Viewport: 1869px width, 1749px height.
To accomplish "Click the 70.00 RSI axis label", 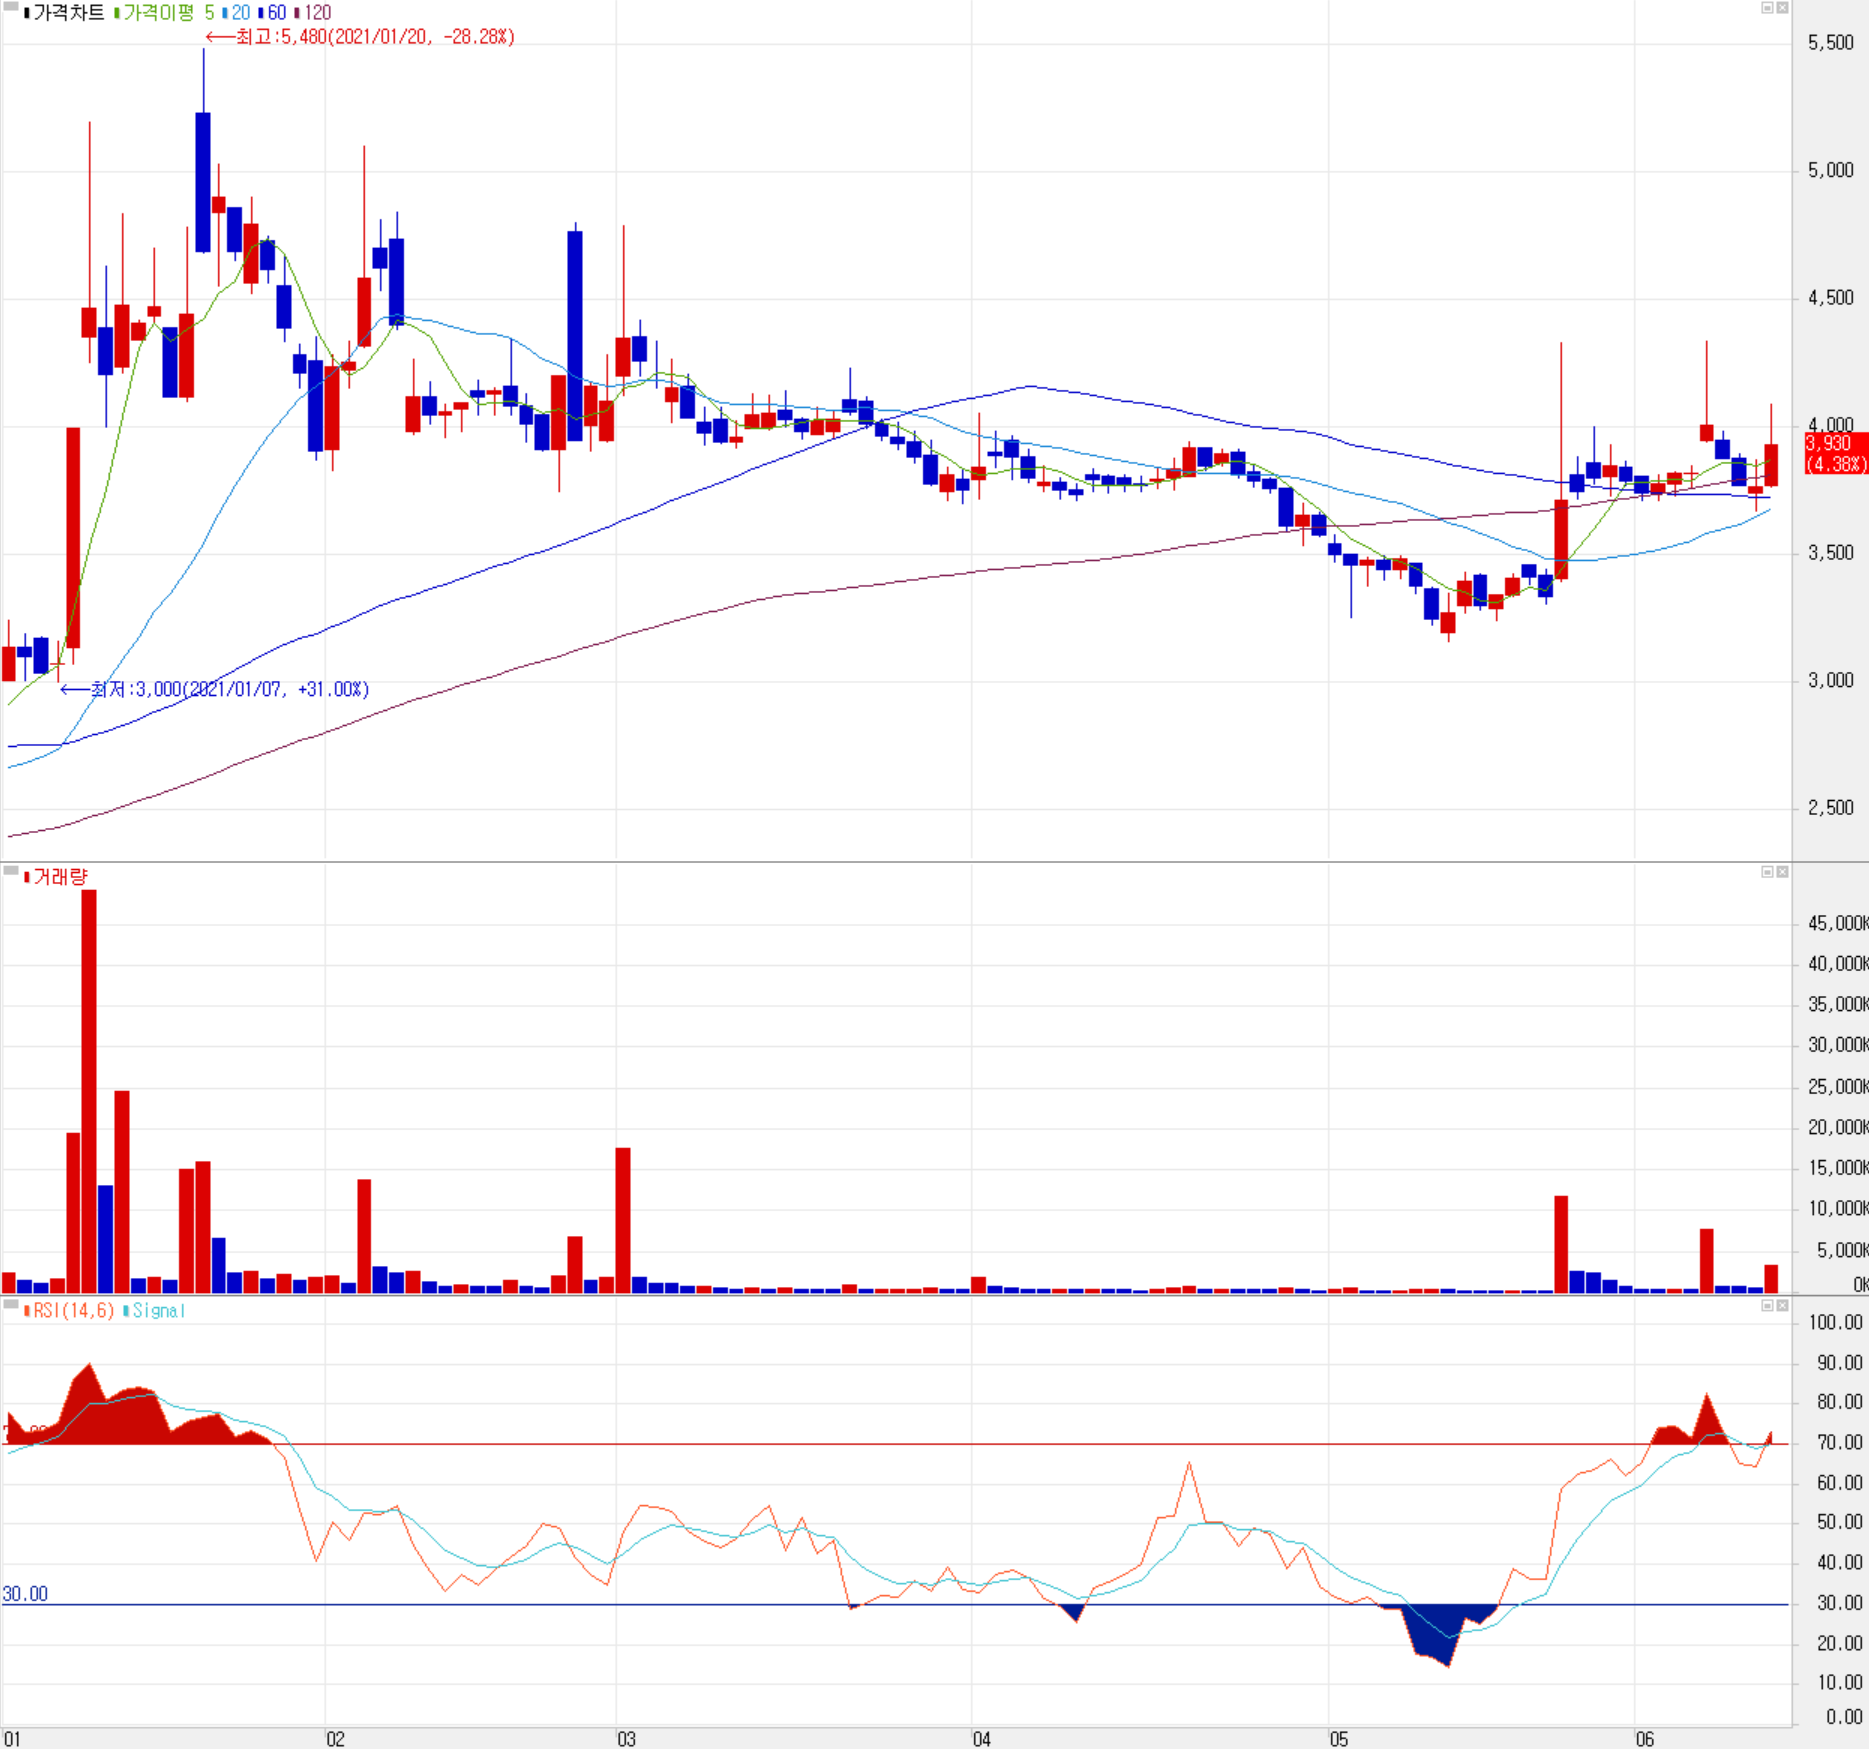I will click(1840, 1443).
